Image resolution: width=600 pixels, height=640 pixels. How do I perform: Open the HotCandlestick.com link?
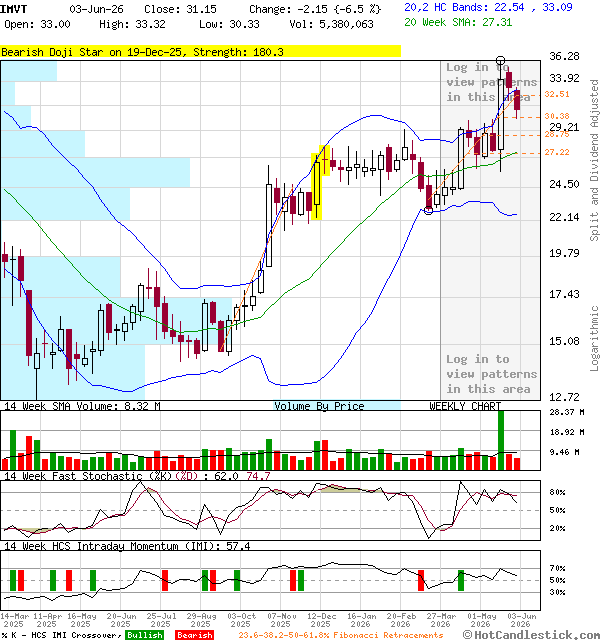pyautogui.click(x=531, y=635)
